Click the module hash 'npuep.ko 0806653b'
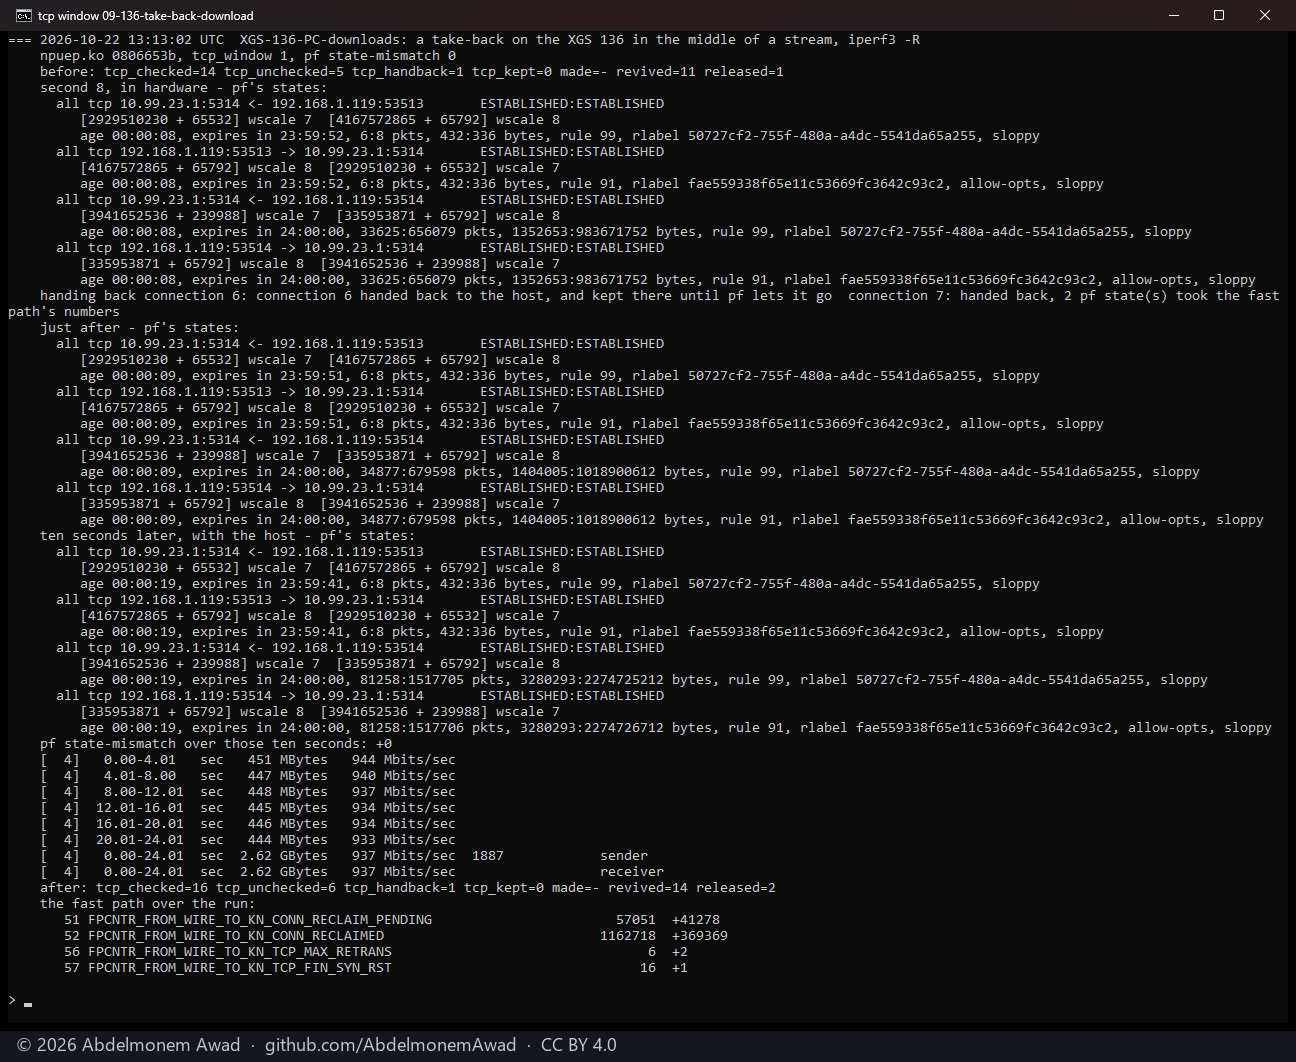 (108, 56)
